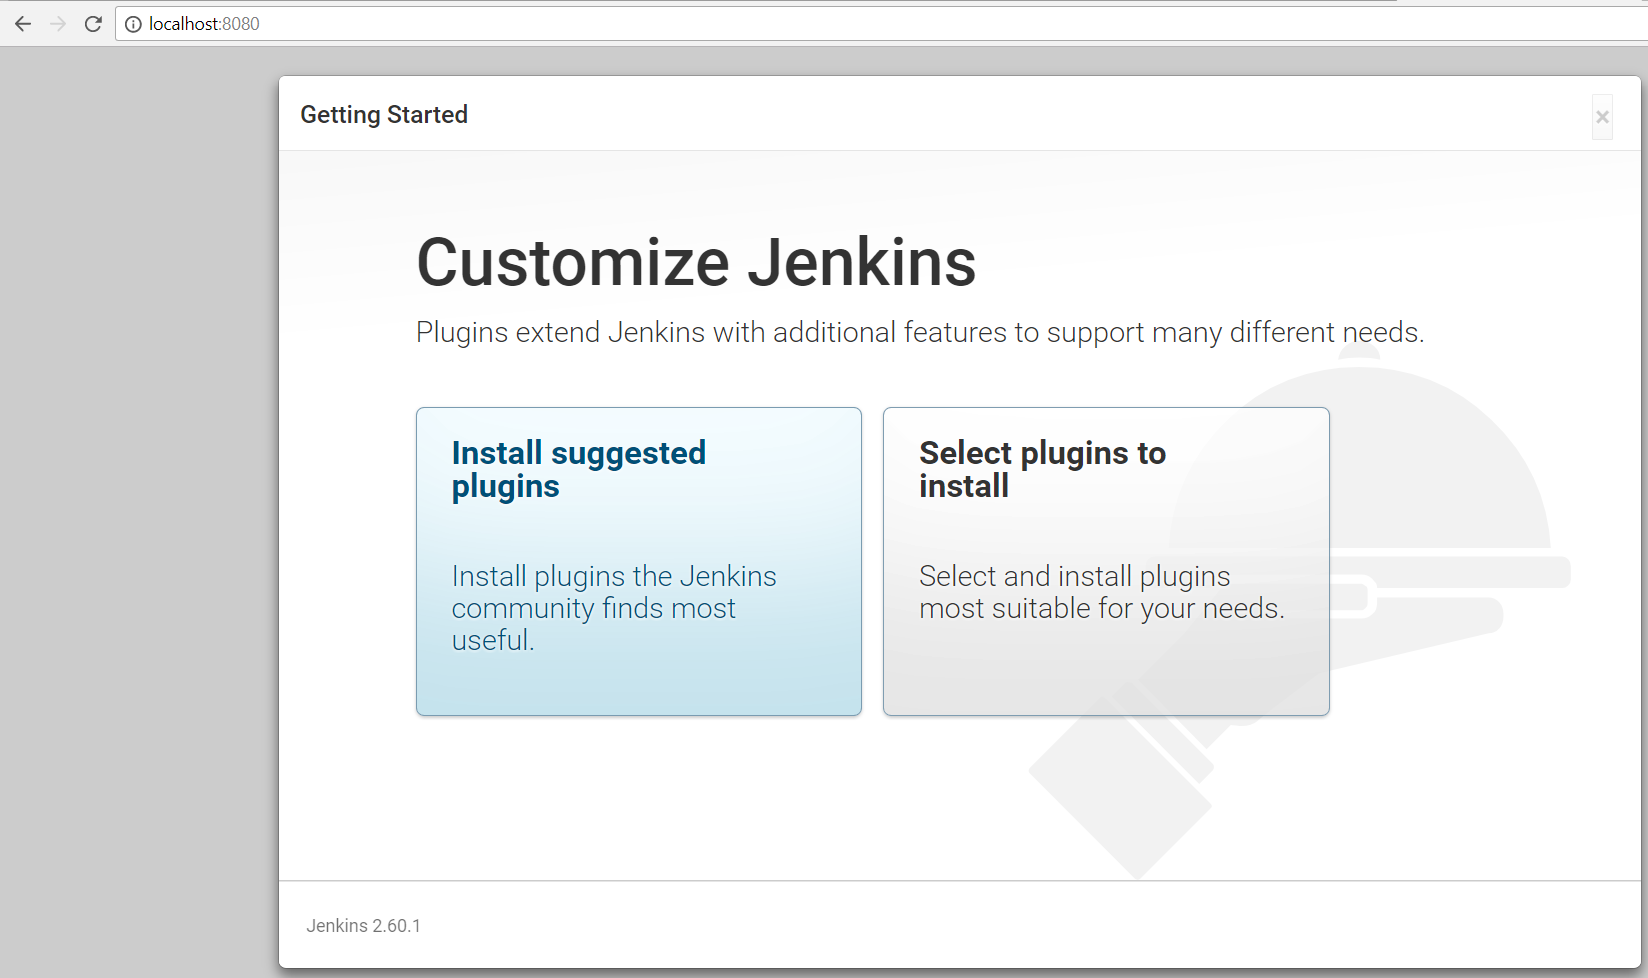The width and height of the screenshot is (1648, 978).
Task: Close the Getting Started dialog
Action: (1602, 117)
